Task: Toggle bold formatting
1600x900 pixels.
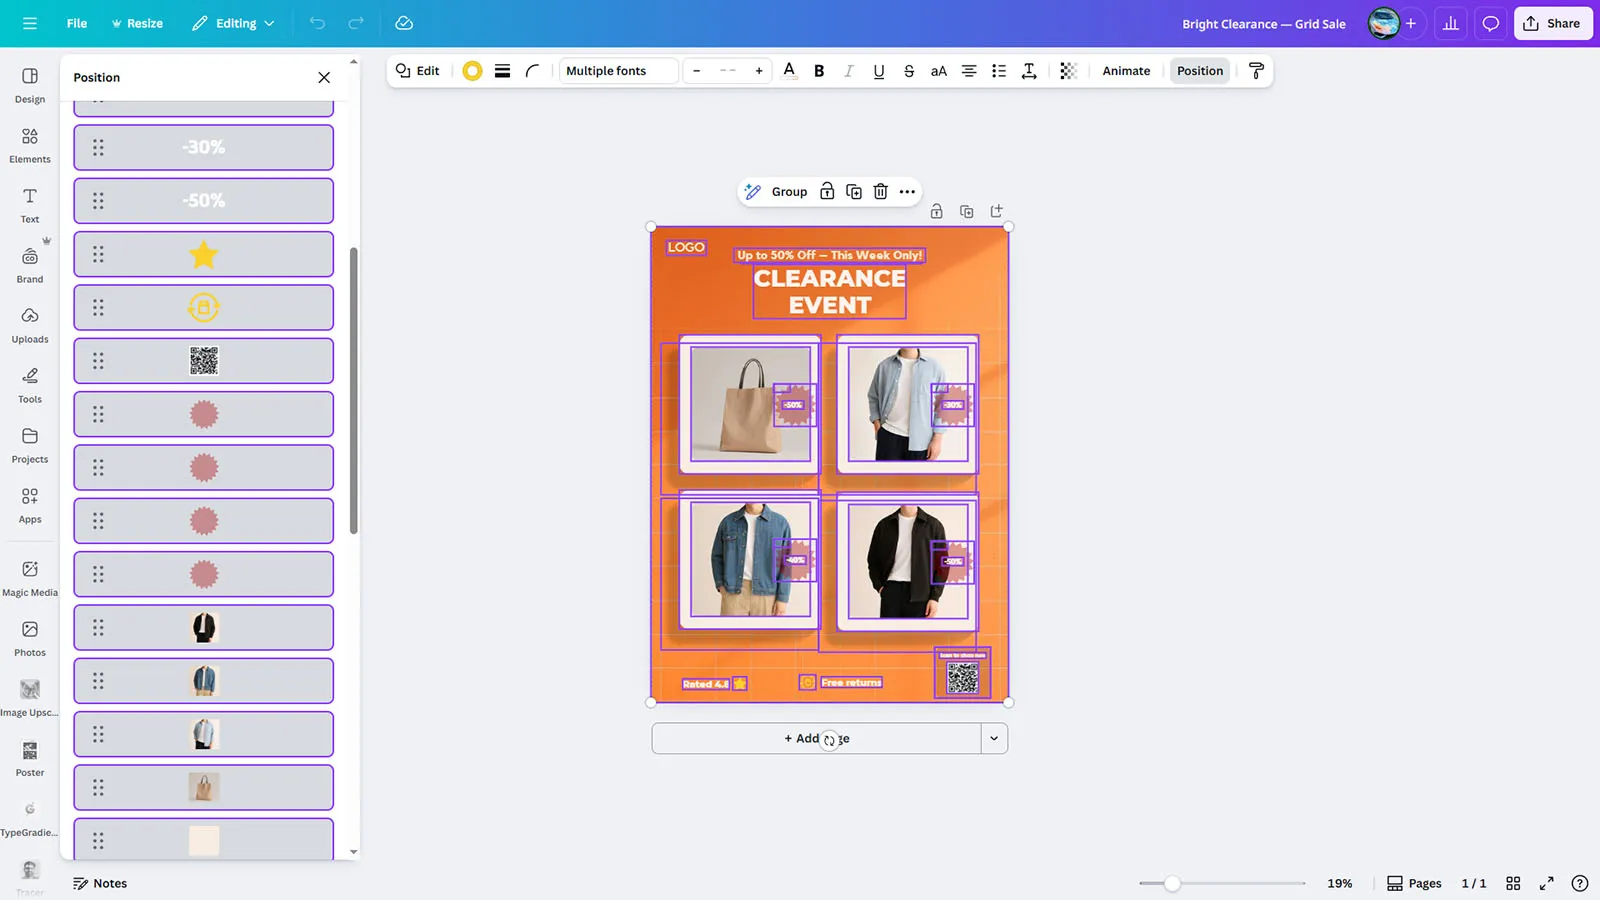Action: [x=819, y=71]
